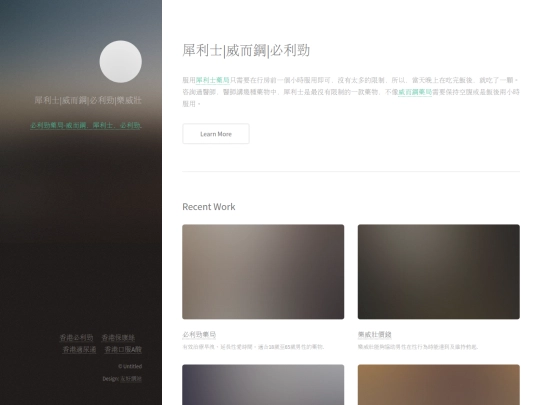This screenshot has height=405, width=540.
Task: Click the 必利勁藥局 title under the first image
Action: point(199,334)
